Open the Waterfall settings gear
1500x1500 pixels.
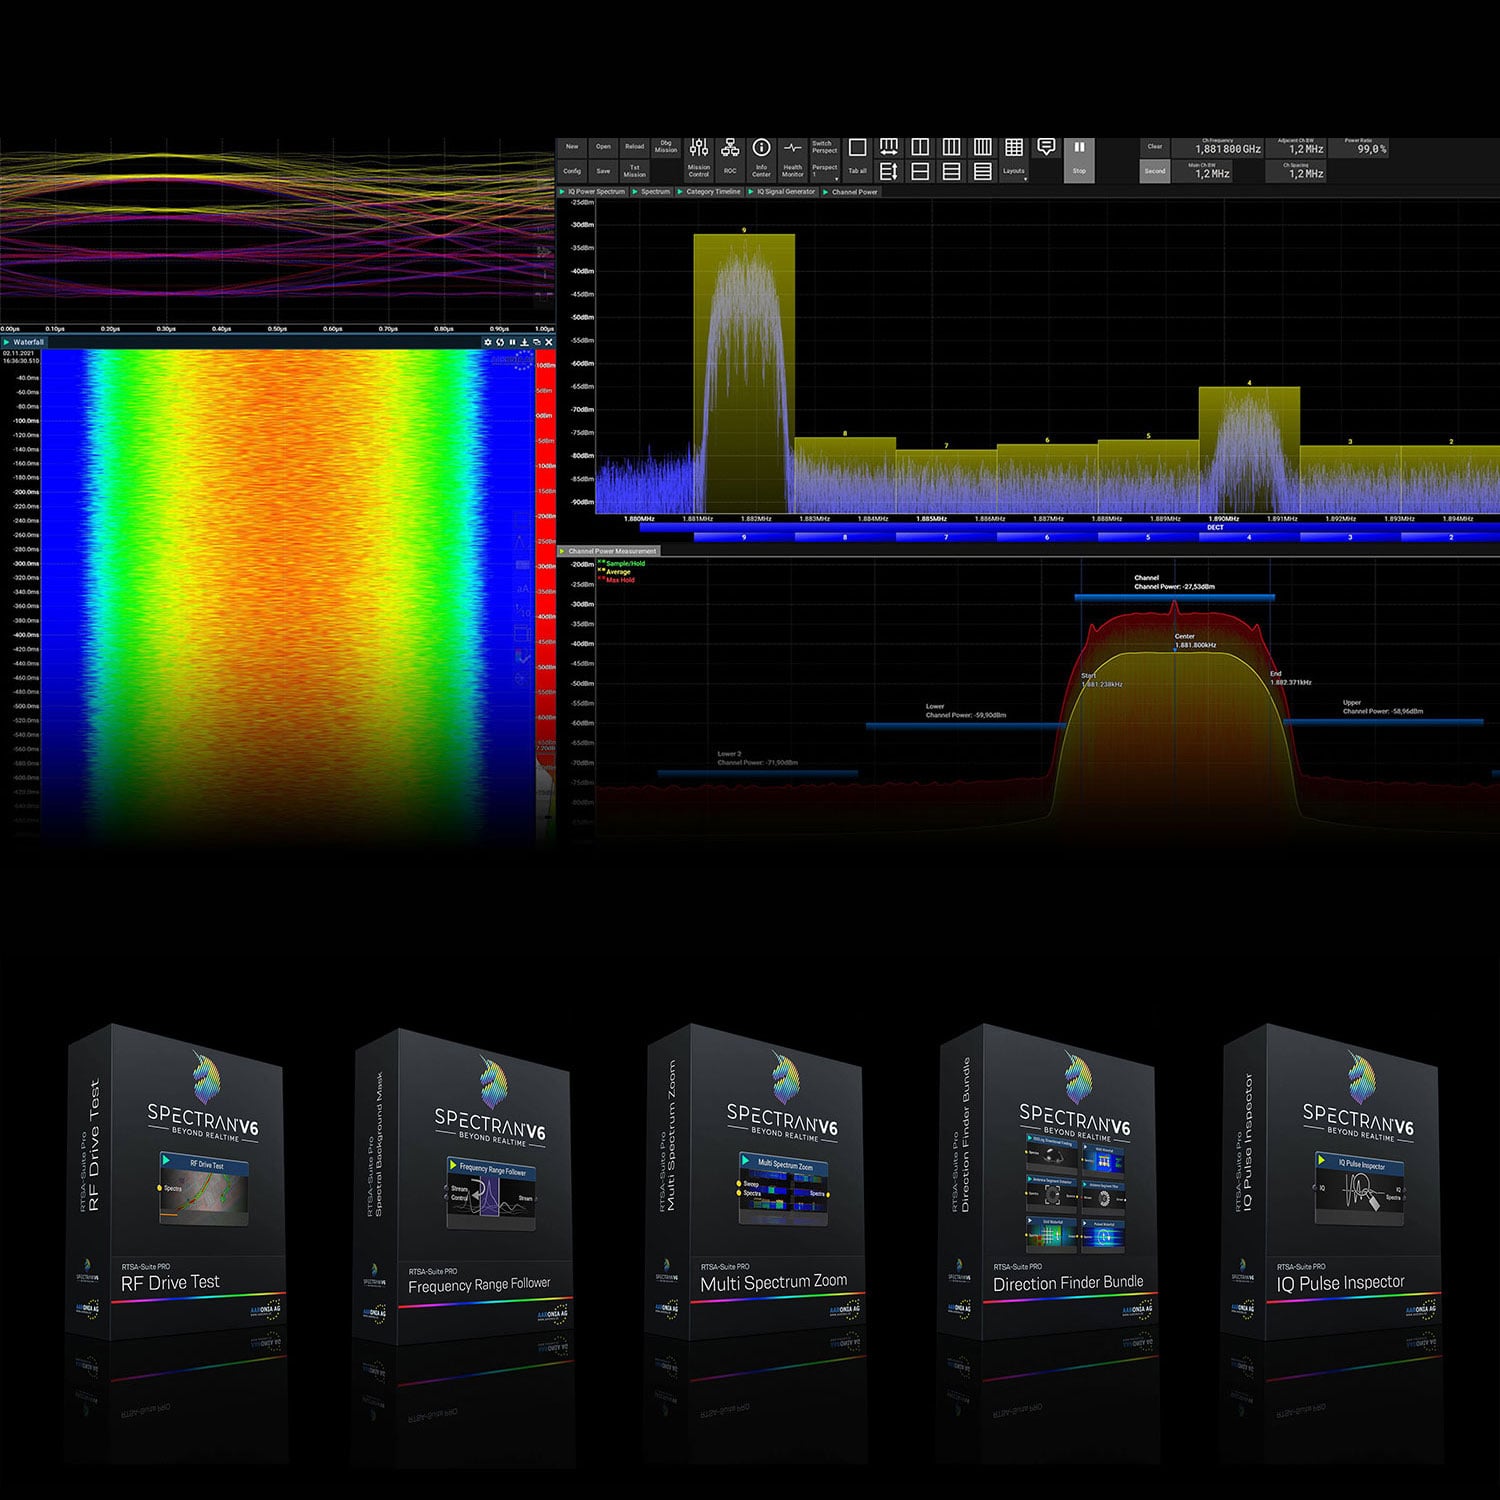click(x=489, y=342)
